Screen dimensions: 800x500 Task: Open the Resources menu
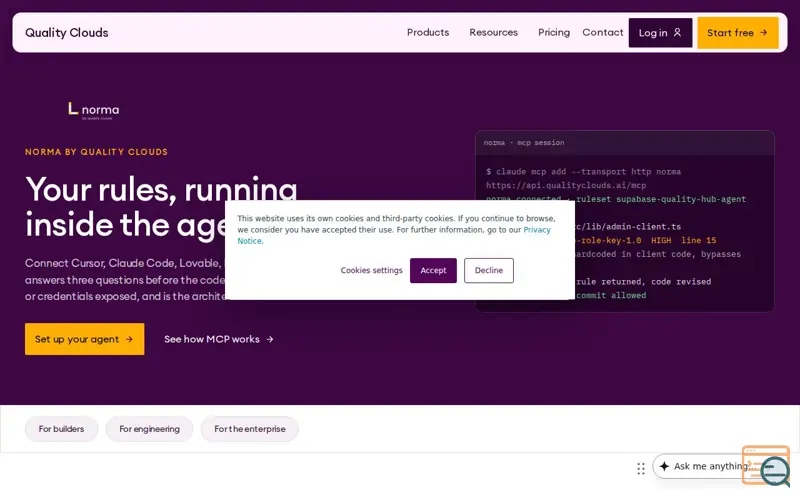click(x=493, y=32)
